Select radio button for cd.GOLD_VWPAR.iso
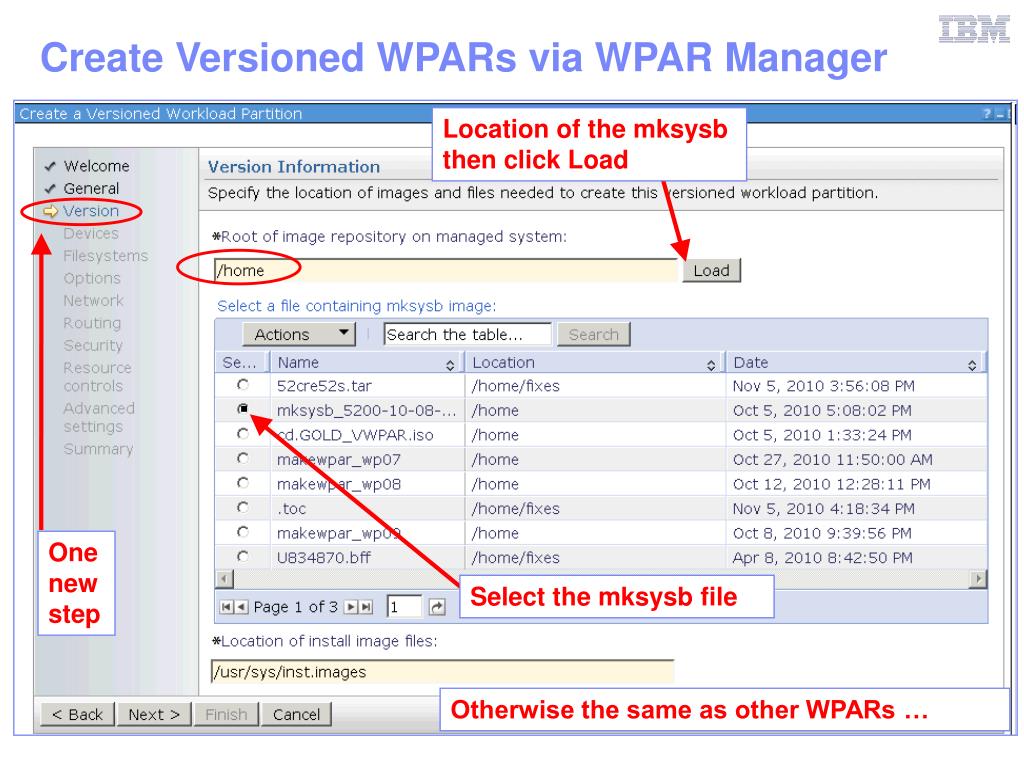This screenshot has width=1024, height=768. pos(243,434)
